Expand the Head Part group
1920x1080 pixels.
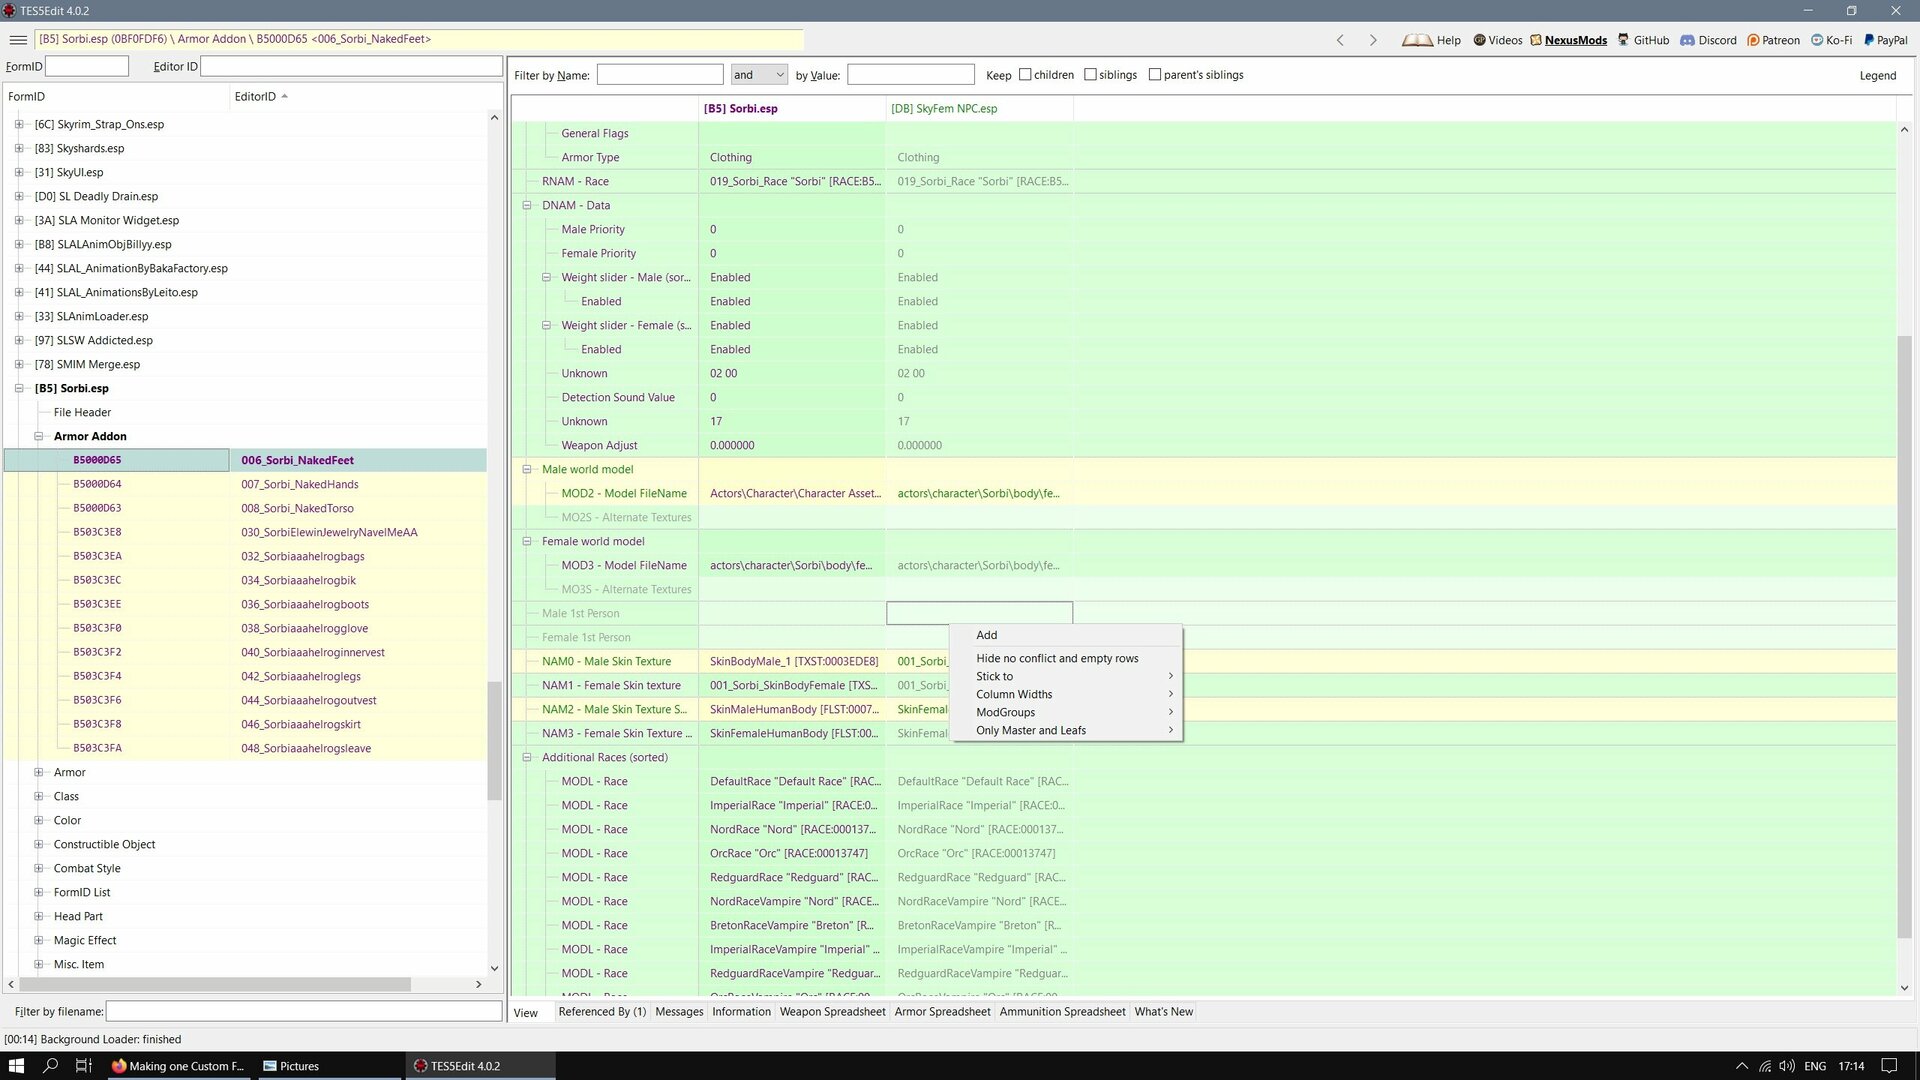pyautogui.click(x=39, y=917)
